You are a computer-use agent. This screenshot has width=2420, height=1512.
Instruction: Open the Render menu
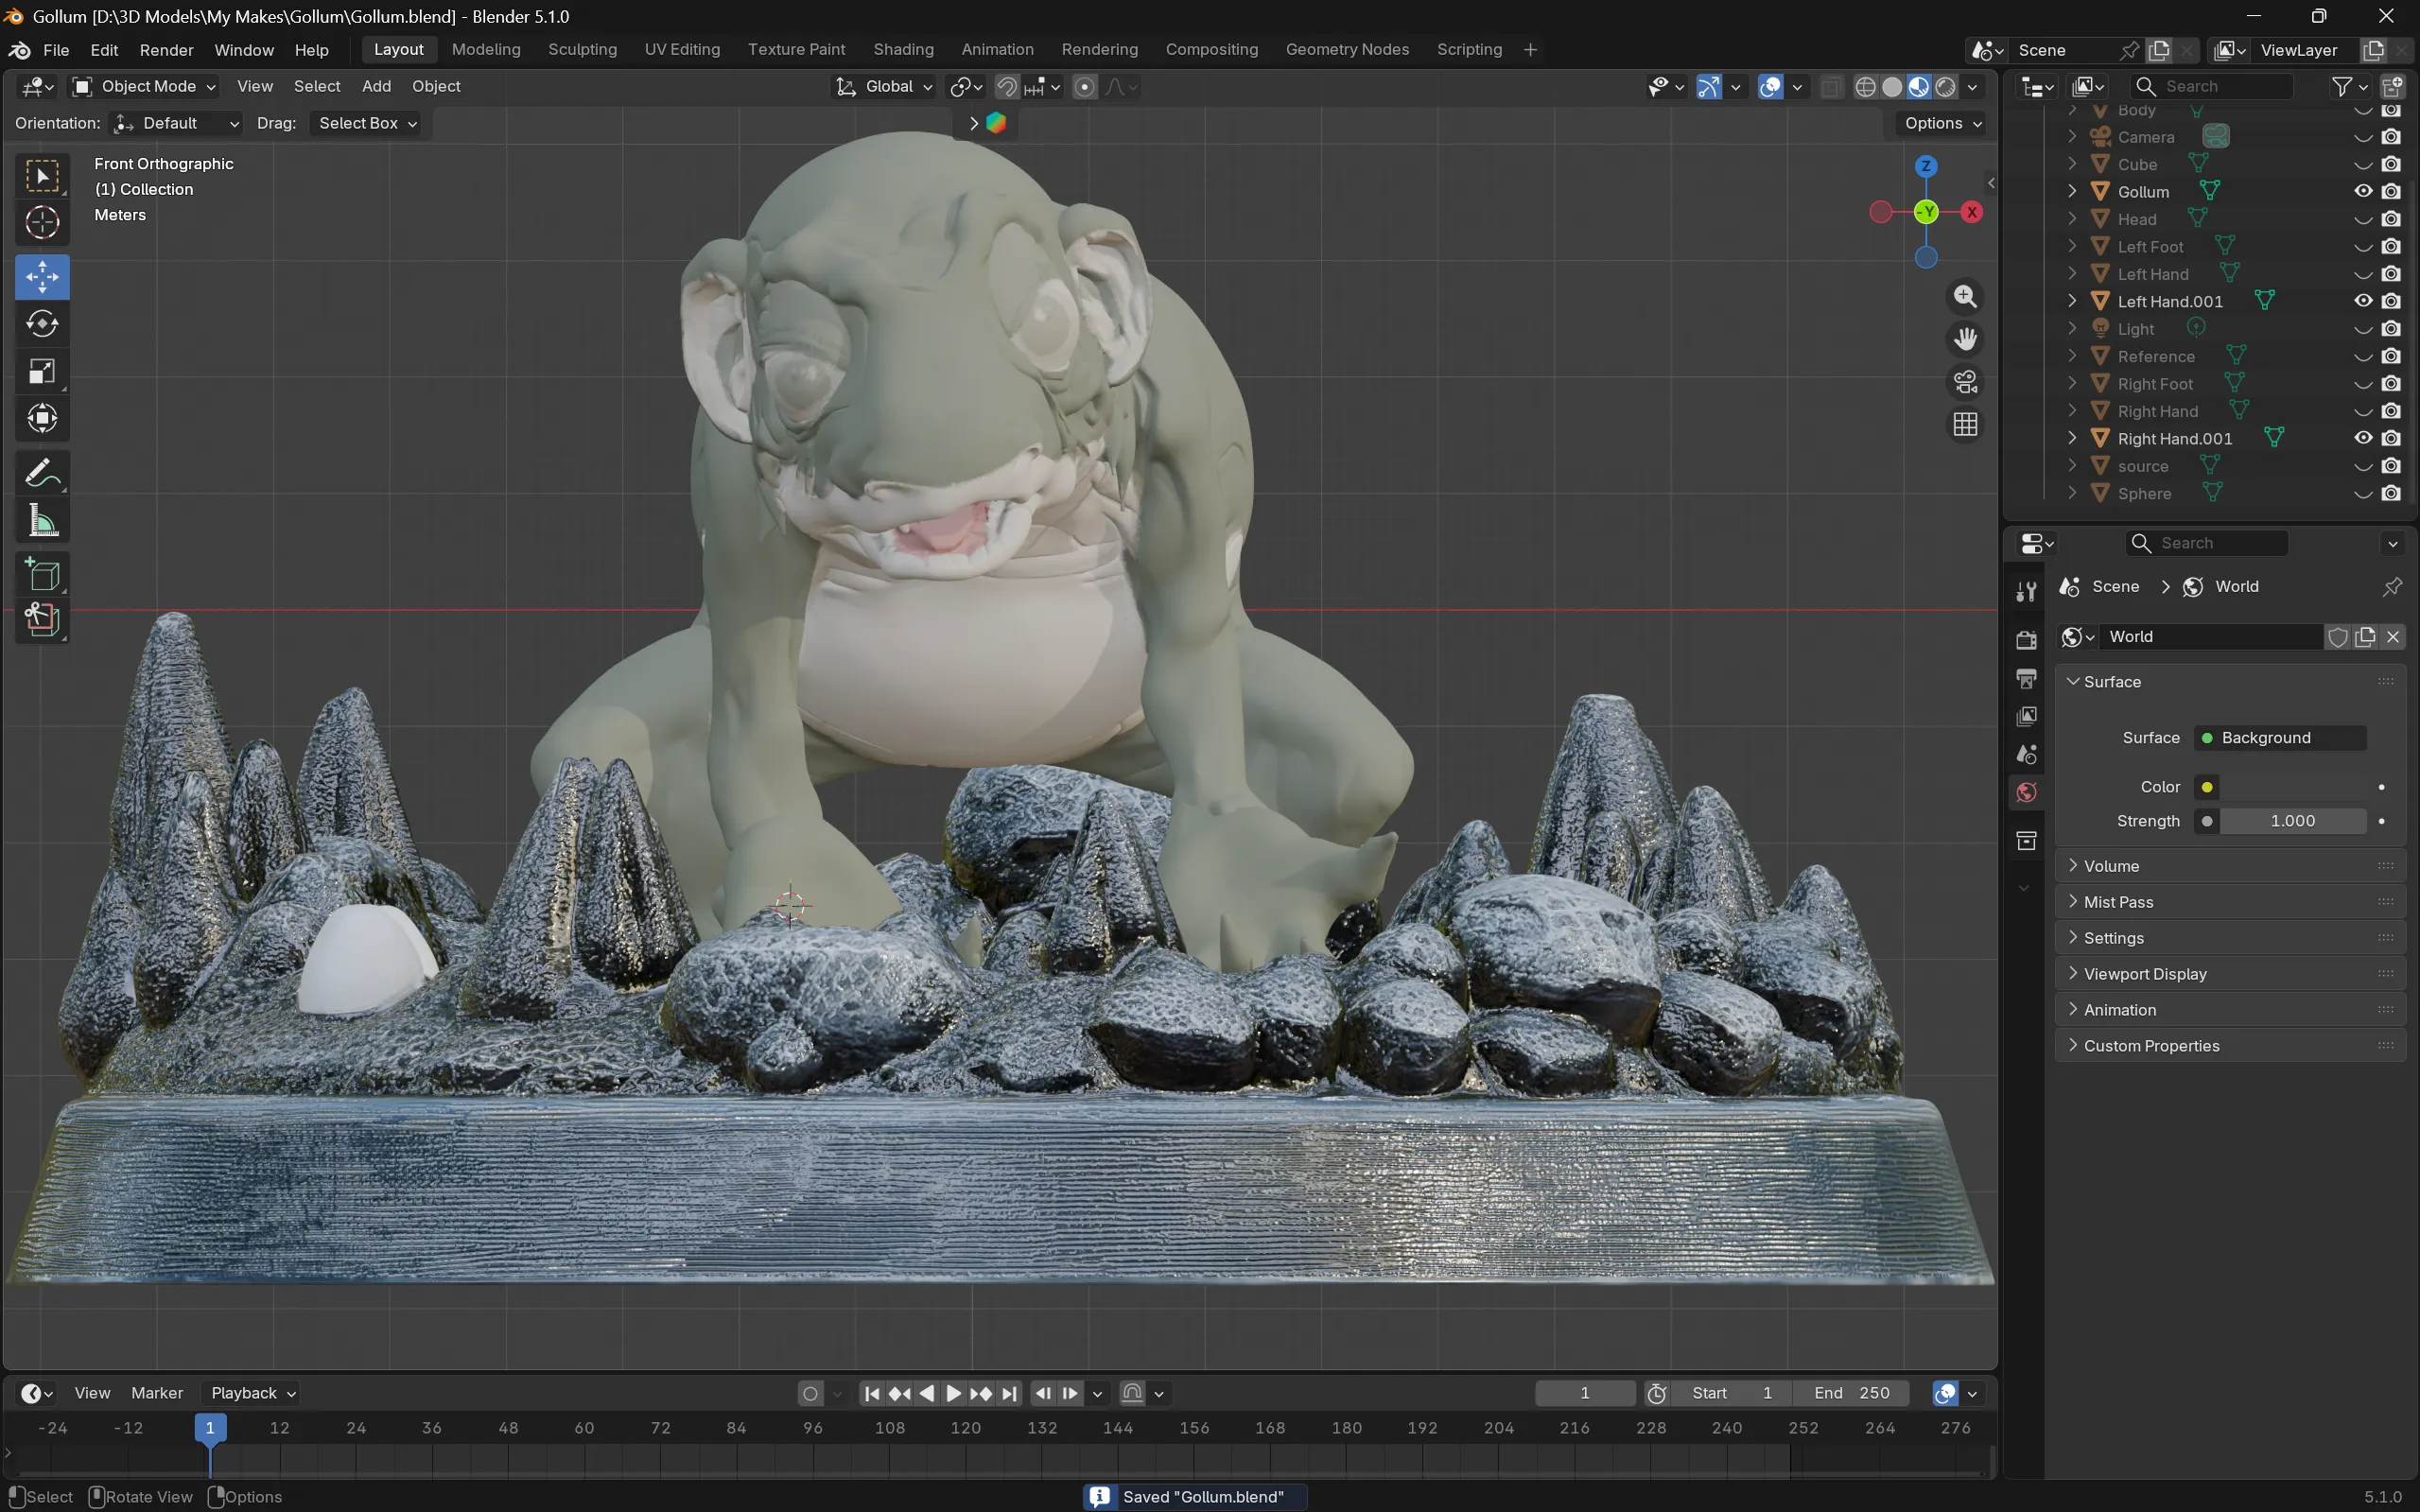pyautogui.click(x=166, y=50)
